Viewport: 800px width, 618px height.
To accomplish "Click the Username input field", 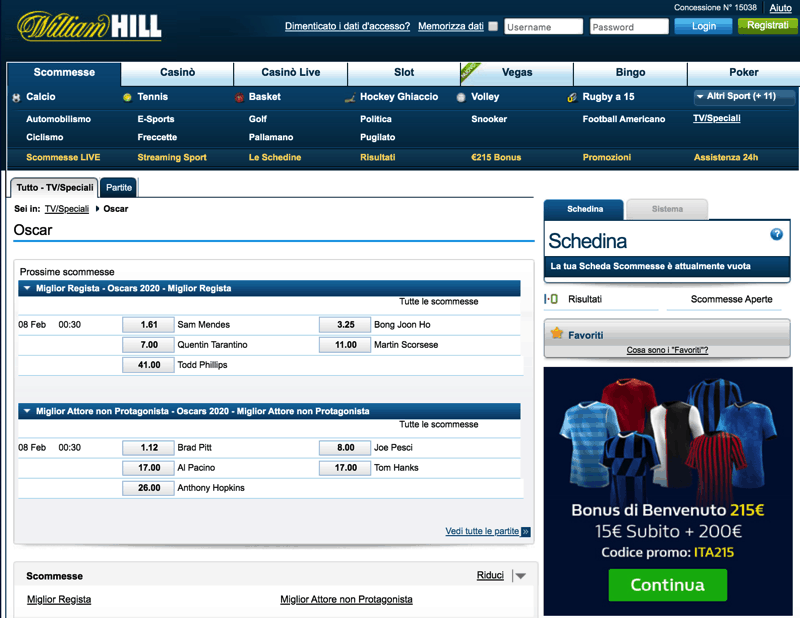I will point(543,27).
